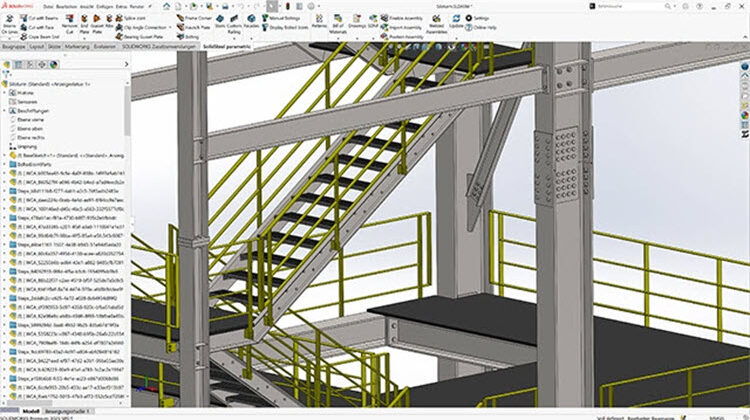This screenshot has width=750, height=420.
Task: Switch to the SolidSteel parametric tab
Action: (x=228, y=48)
